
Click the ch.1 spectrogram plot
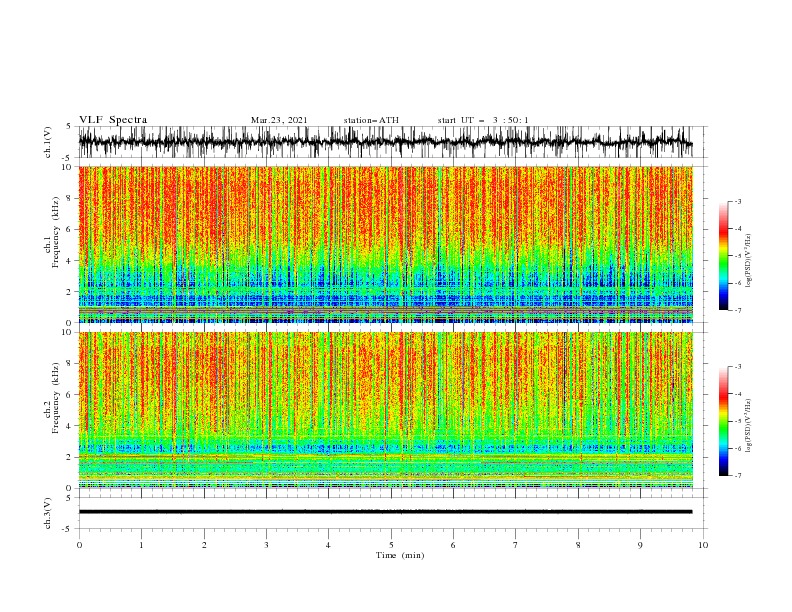[x=386, y=244]
